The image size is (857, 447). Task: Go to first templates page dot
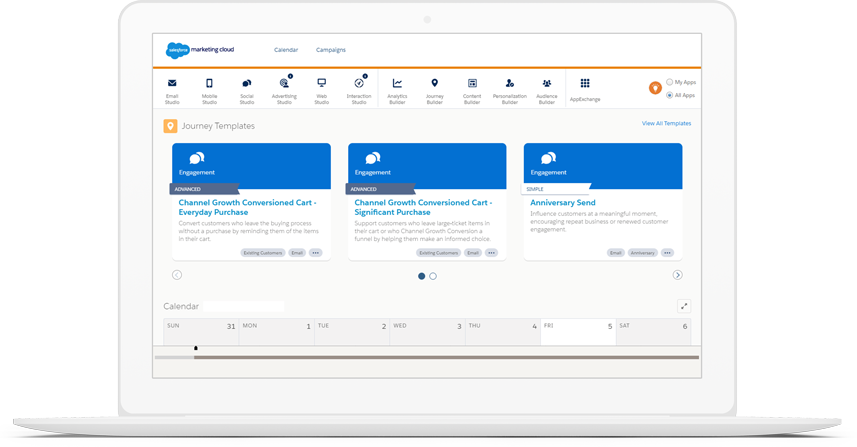[x=421, y=276]
